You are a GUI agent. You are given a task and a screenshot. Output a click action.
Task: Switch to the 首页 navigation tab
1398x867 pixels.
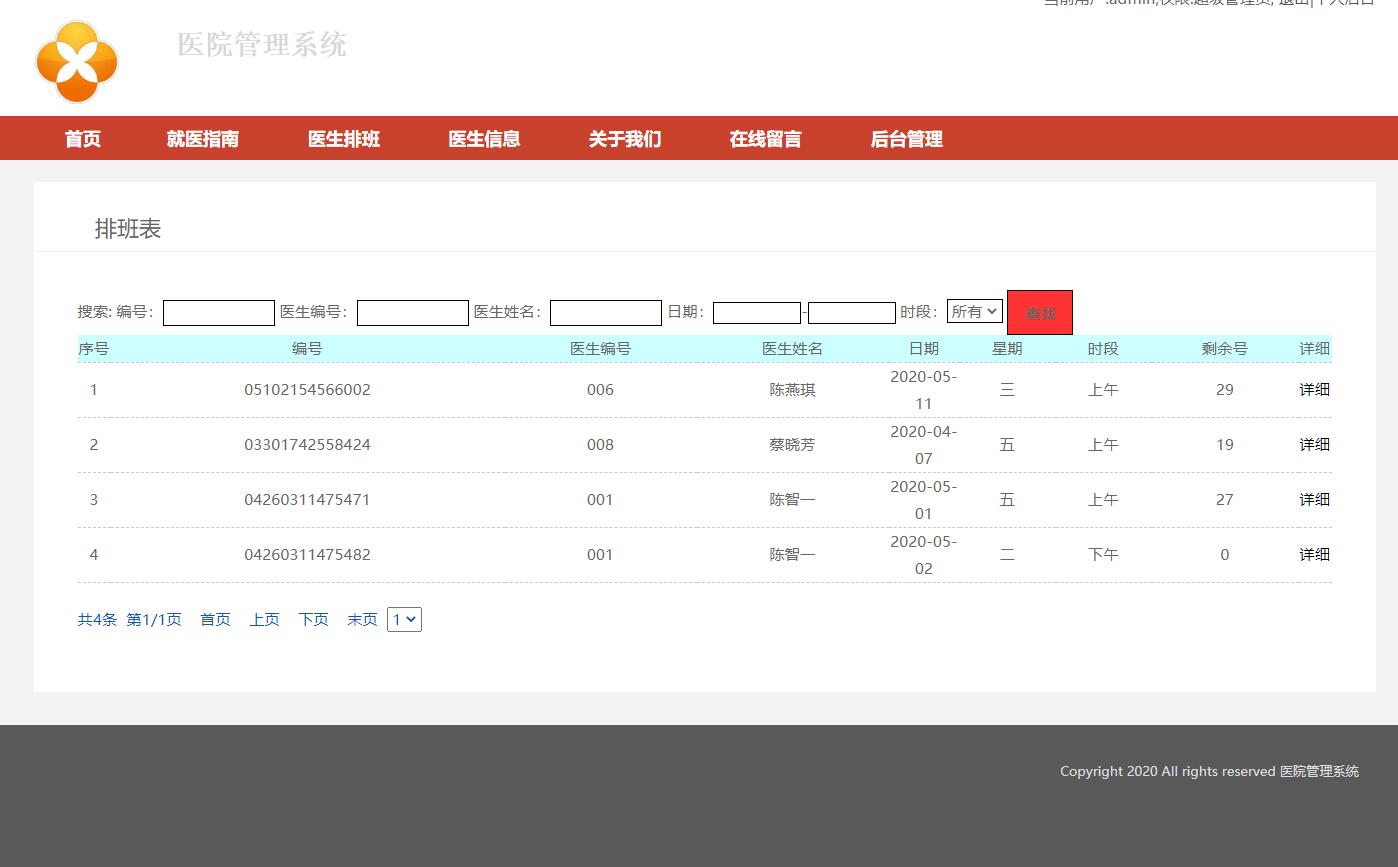(x=82, y=139)
